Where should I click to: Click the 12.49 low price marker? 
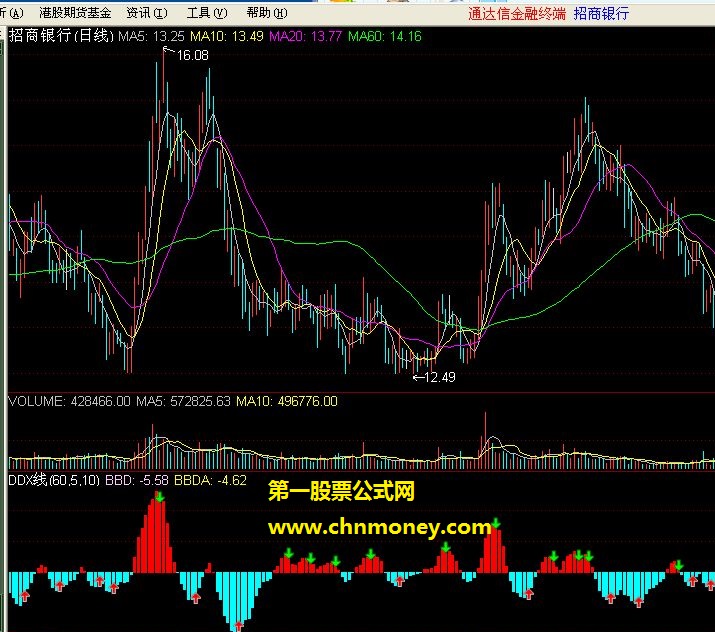click(x=440, y=377)
